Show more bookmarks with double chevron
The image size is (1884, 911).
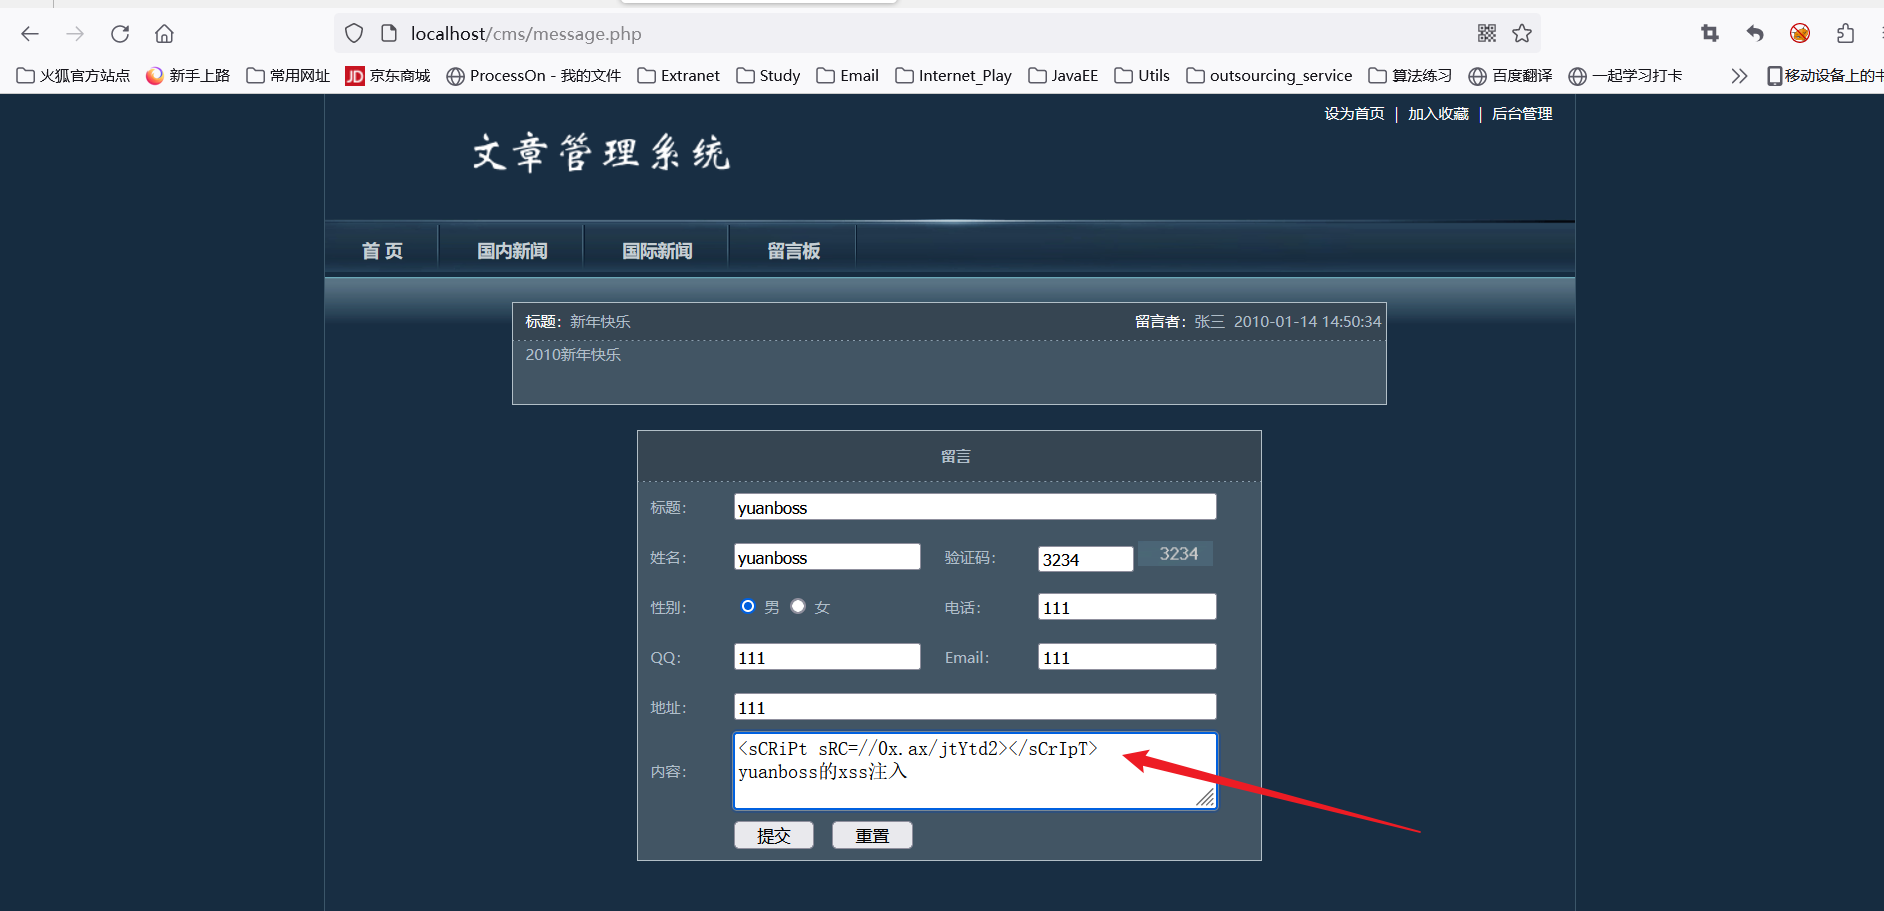[x=1739, y=76]
